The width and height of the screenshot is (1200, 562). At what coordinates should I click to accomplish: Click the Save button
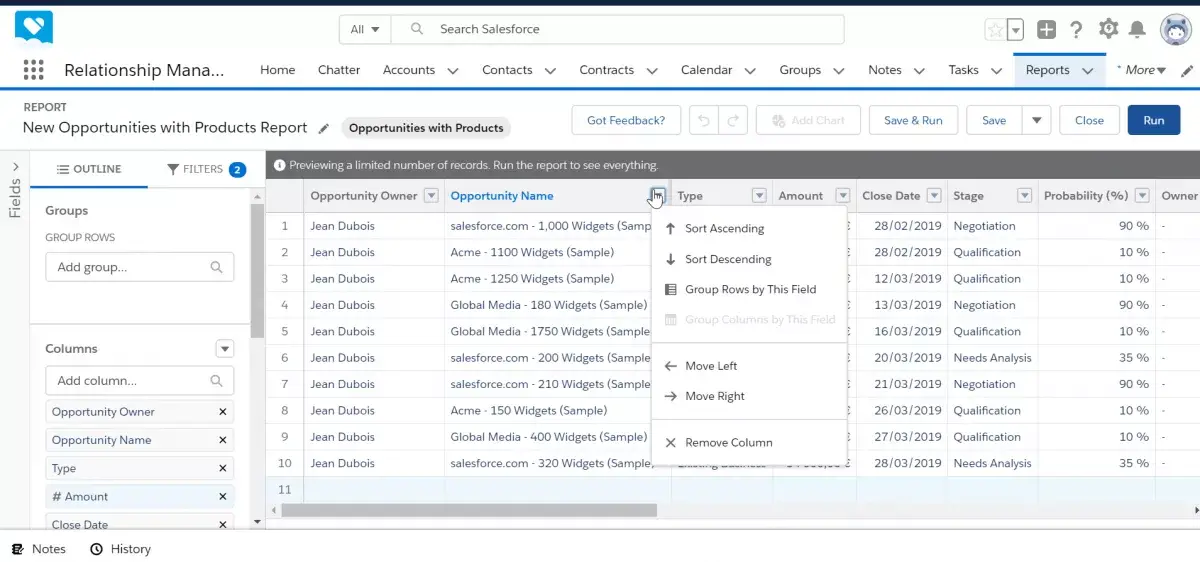pyautogui.click(x=994, y=120)
